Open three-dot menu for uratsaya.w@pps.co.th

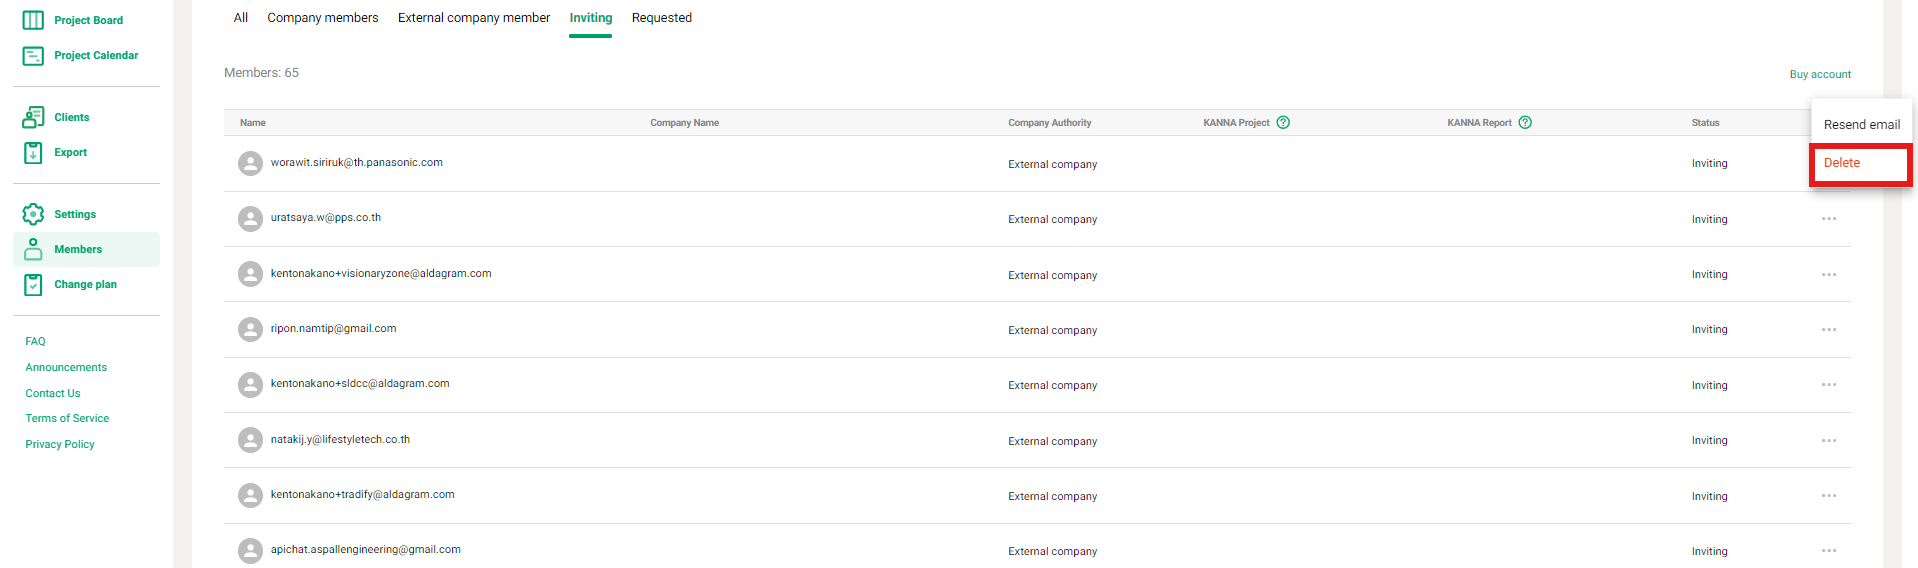click(1828, 219)
